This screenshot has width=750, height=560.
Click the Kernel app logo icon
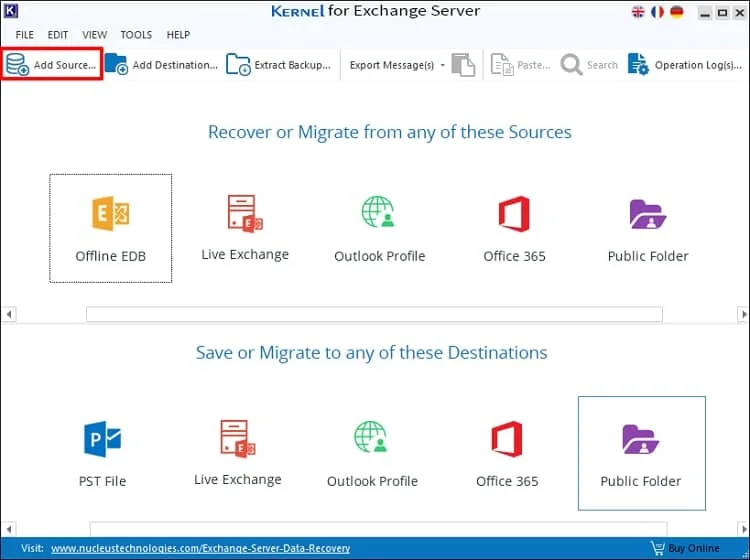coord(11,11)
